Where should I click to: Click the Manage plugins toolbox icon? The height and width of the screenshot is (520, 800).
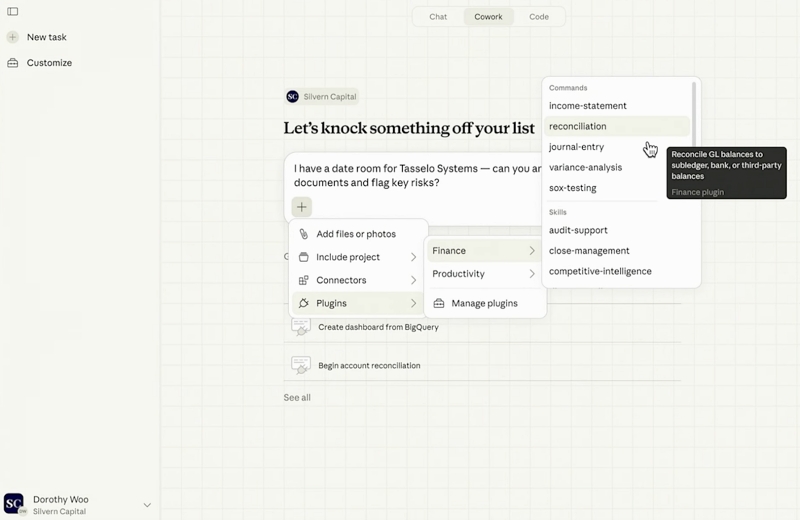439,303
